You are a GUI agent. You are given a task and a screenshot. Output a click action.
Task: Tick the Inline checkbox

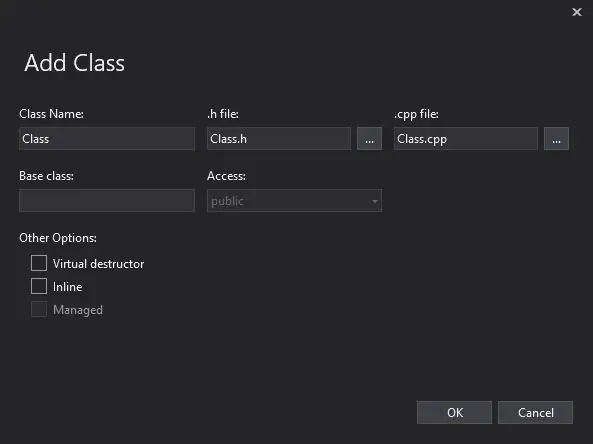point(39,286)
